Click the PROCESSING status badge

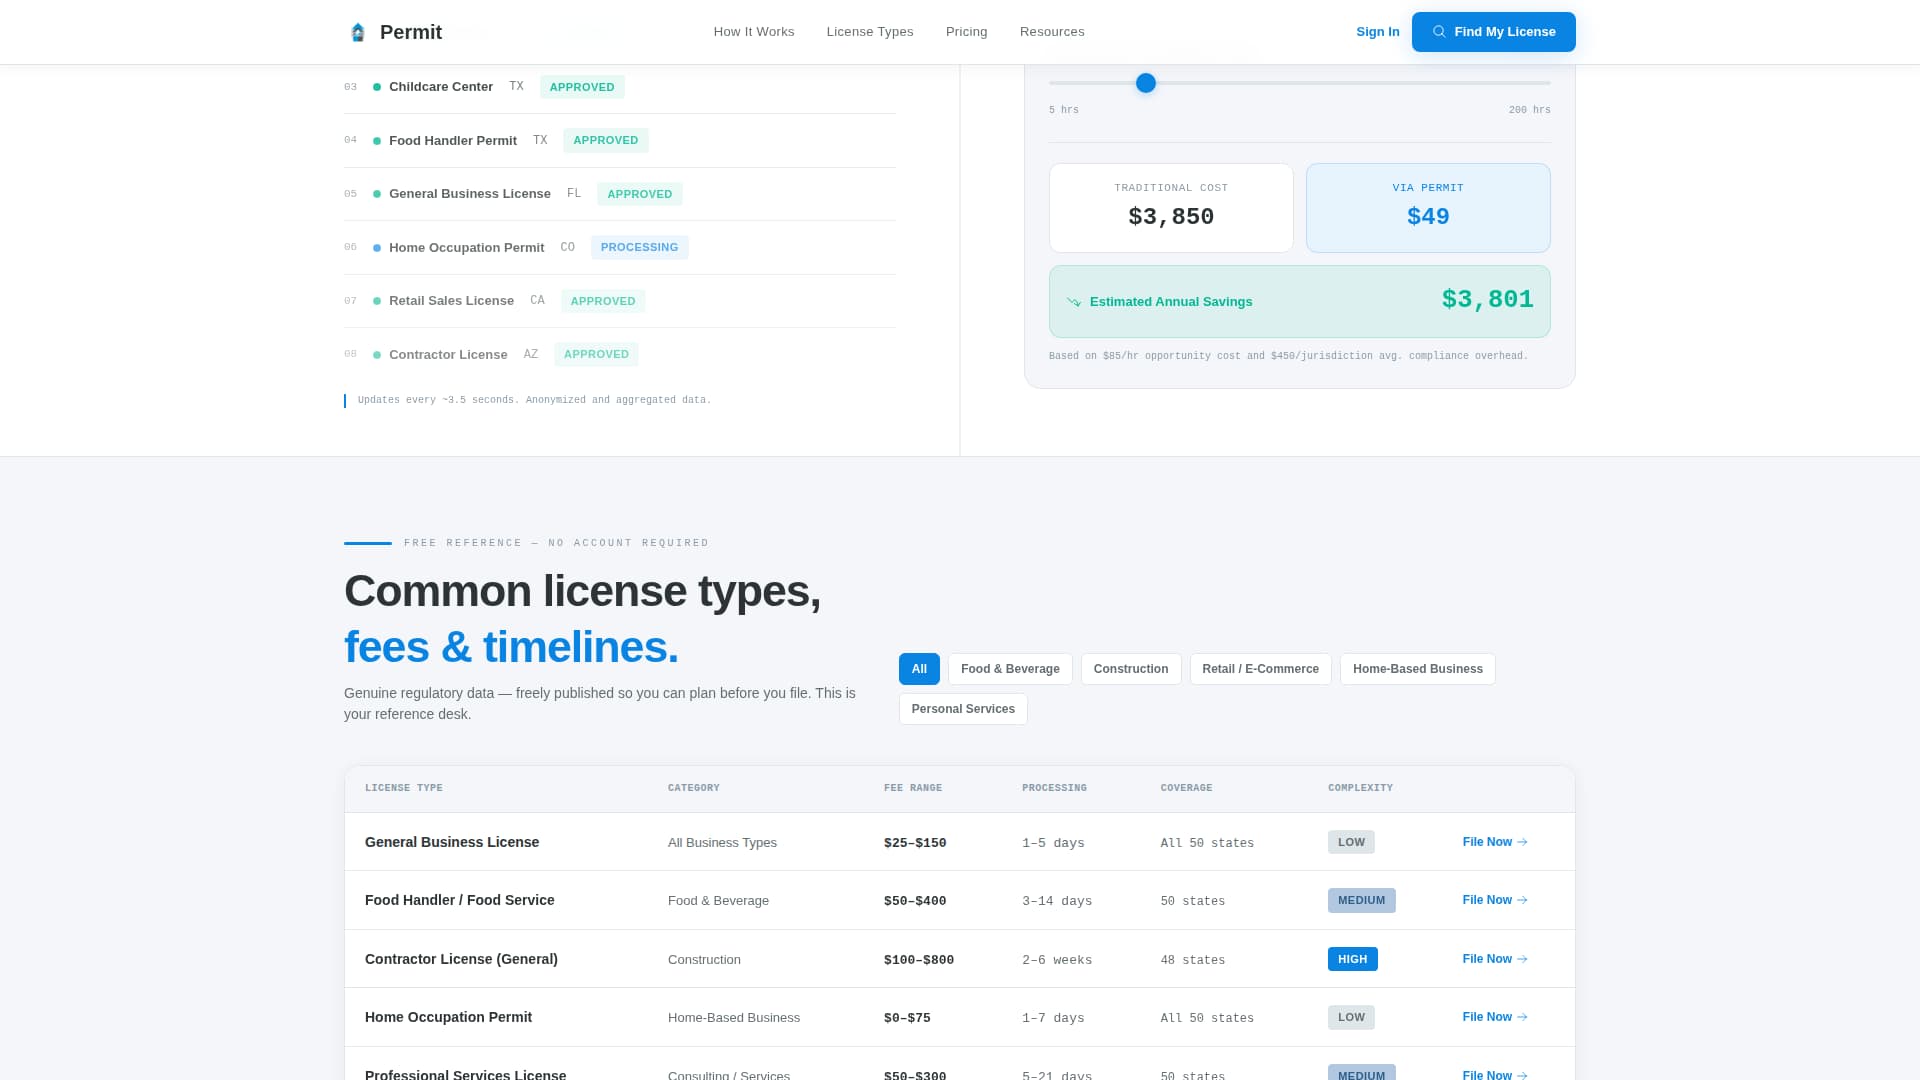point(639,247)
